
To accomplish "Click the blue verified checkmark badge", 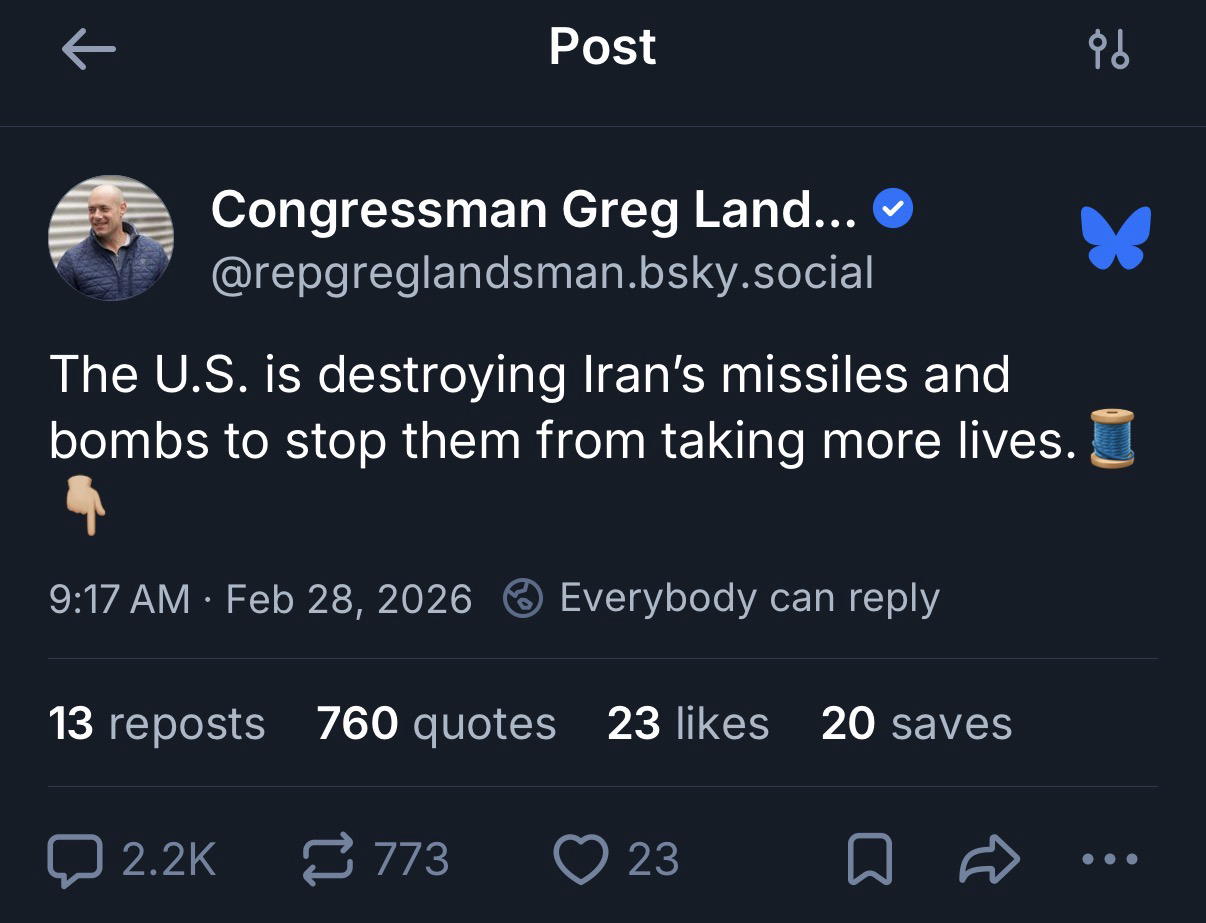I will tap(892, 210).
